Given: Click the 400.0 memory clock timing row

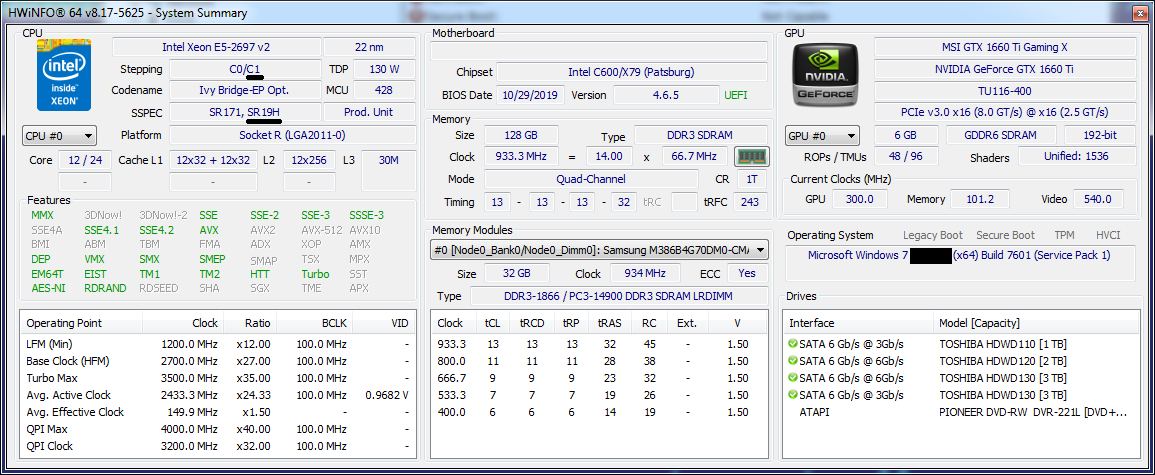Looking at the screenshot, I should point(600,412).
